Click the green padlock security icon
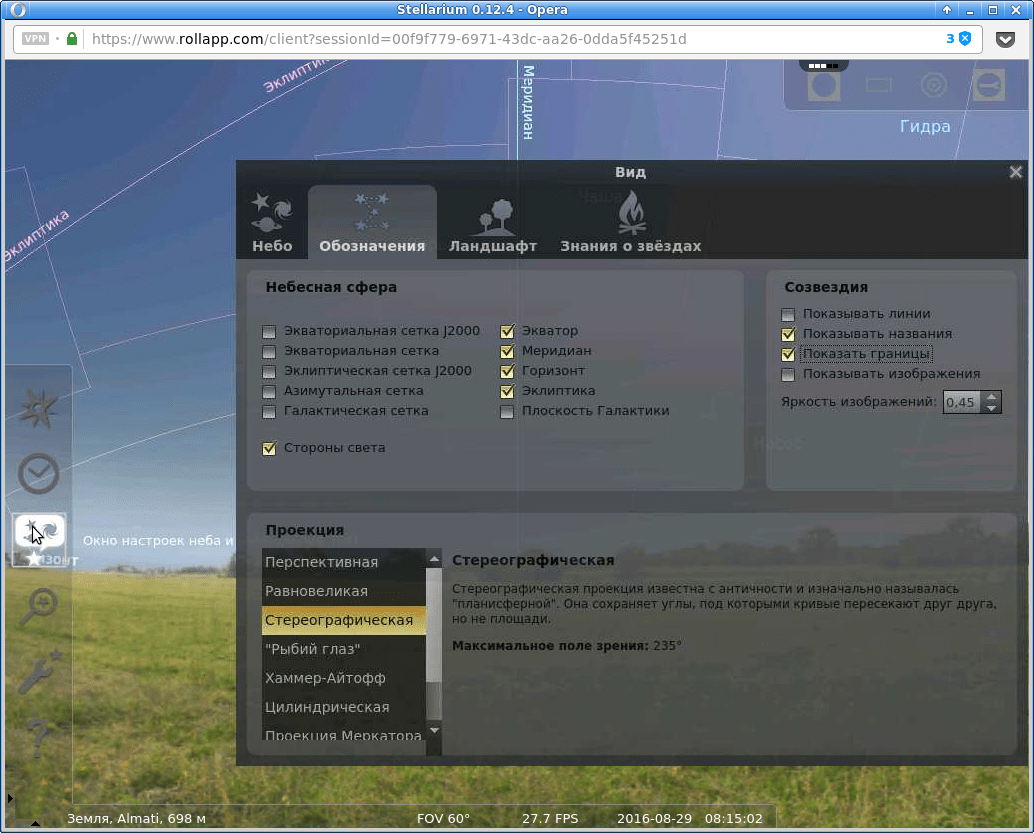Image resolution: width=1034 pixels, height=833 pixels. tap(72, 39)
